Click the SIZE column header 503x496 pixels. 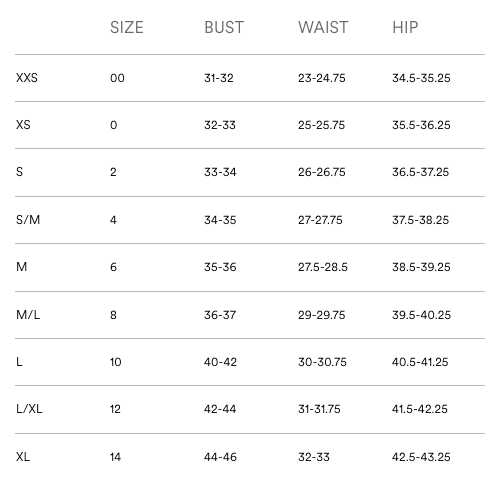point(127,27)
